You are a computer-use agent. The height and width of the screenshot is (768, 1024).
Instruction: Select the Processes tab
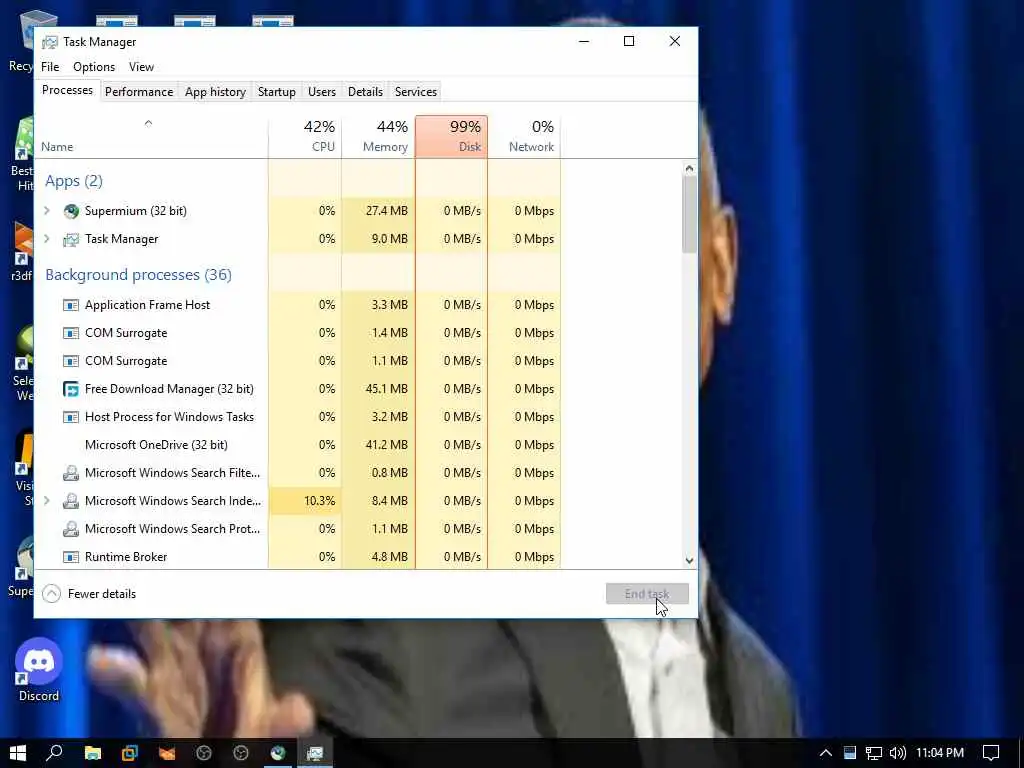pyautogui.click(x=67, y=90)
